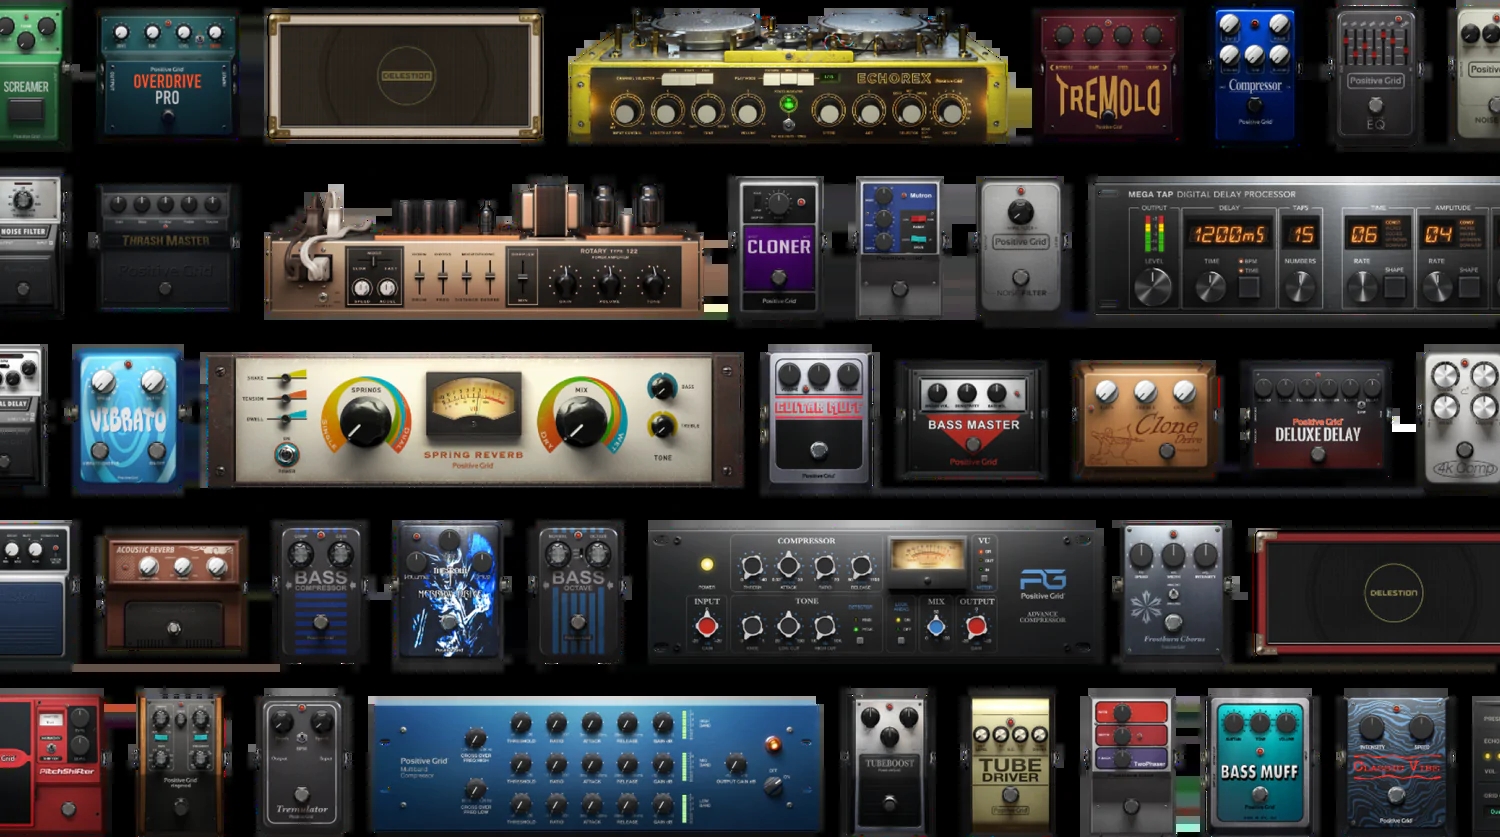Select the blue Mutron pedal
The image size is (1500, 837).
899,246
